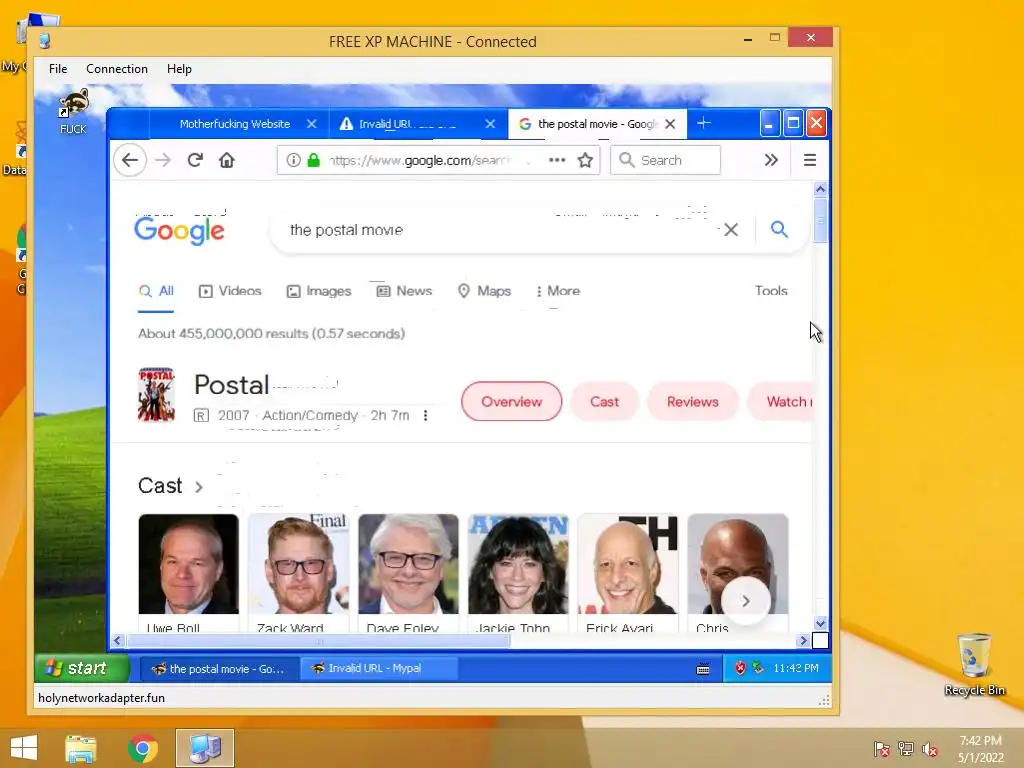Close the Invalid URL tab
The height and width of the screenshot is (768, 1024).
pos(490,123)
